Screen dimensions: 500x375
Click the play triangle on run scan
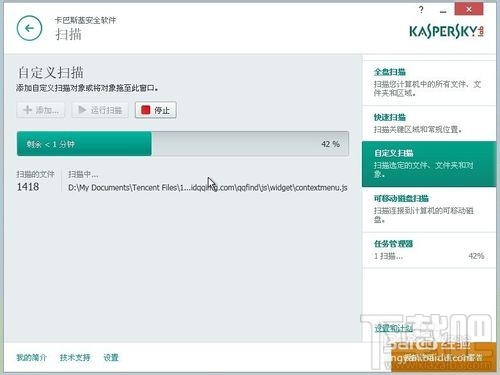point(82,110)
